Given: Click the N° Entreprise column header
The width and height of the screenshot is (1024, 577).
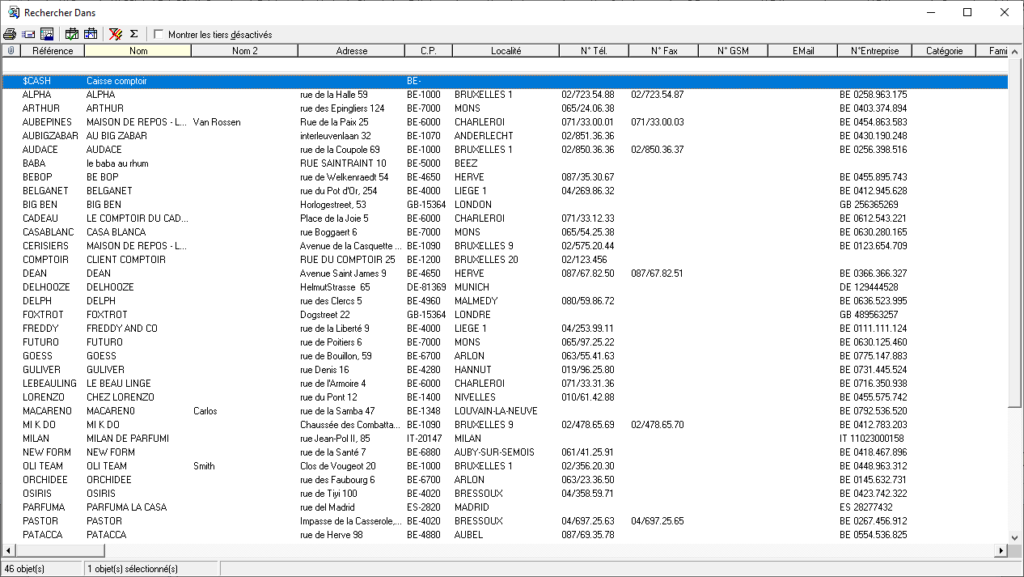Looking at the screenshot, I should pyautogui.click(x=875, y=50).
